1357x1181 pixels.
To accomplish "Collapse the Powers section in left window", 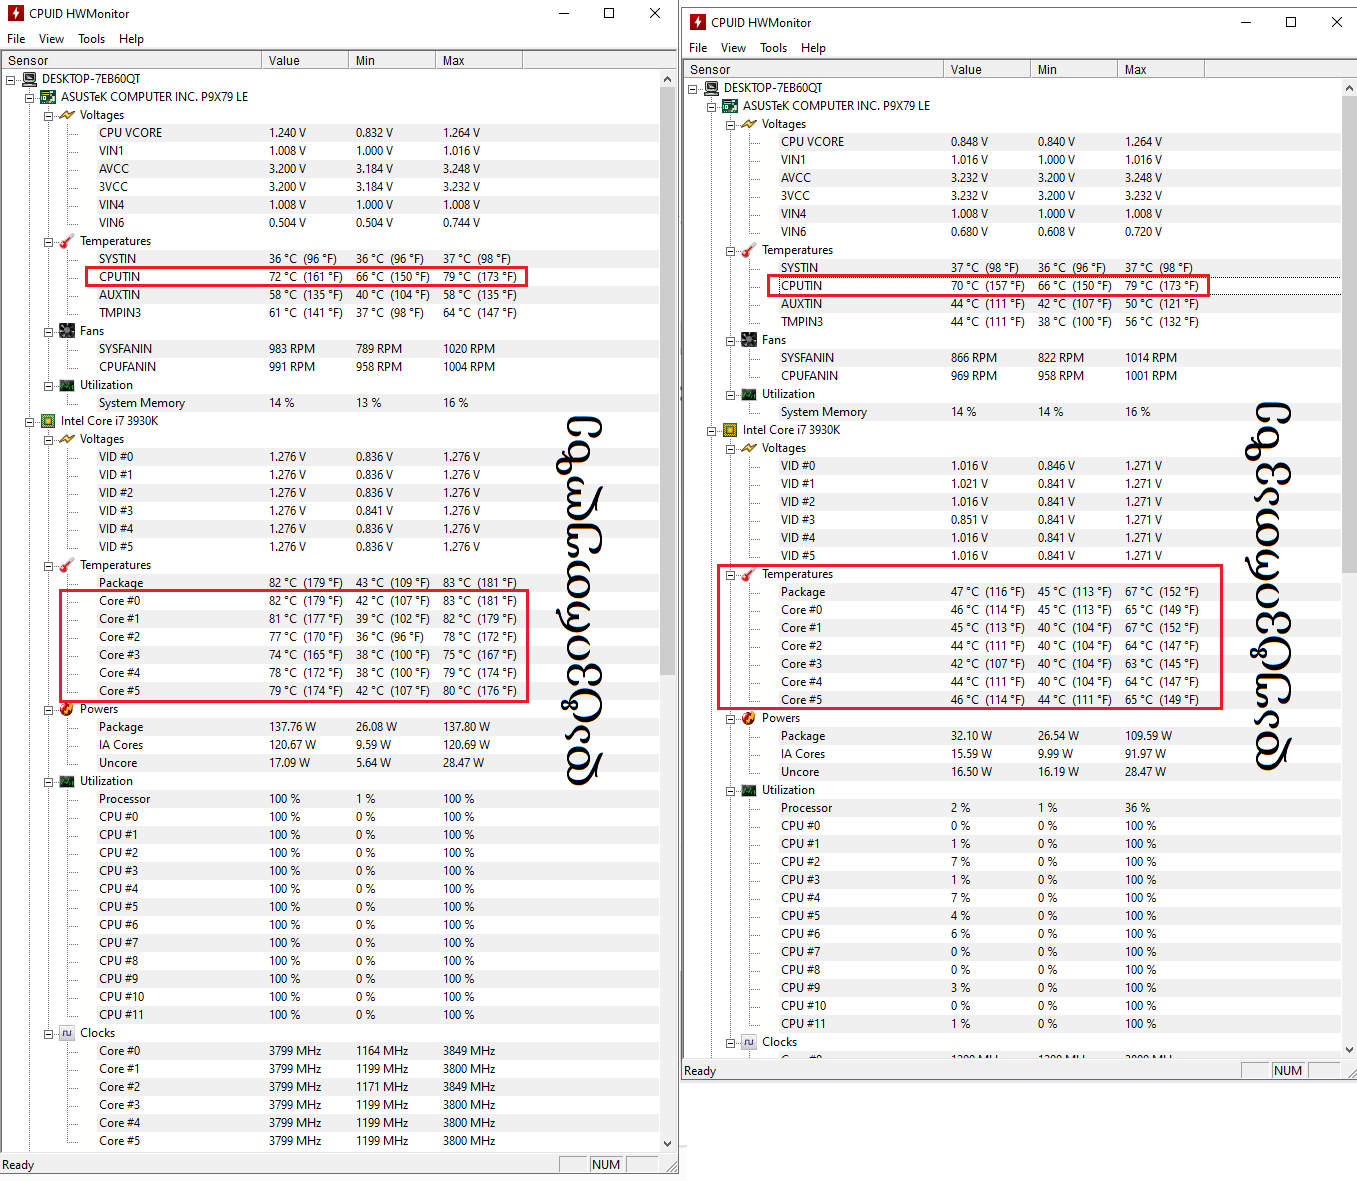I will click(x=49, y=709).
